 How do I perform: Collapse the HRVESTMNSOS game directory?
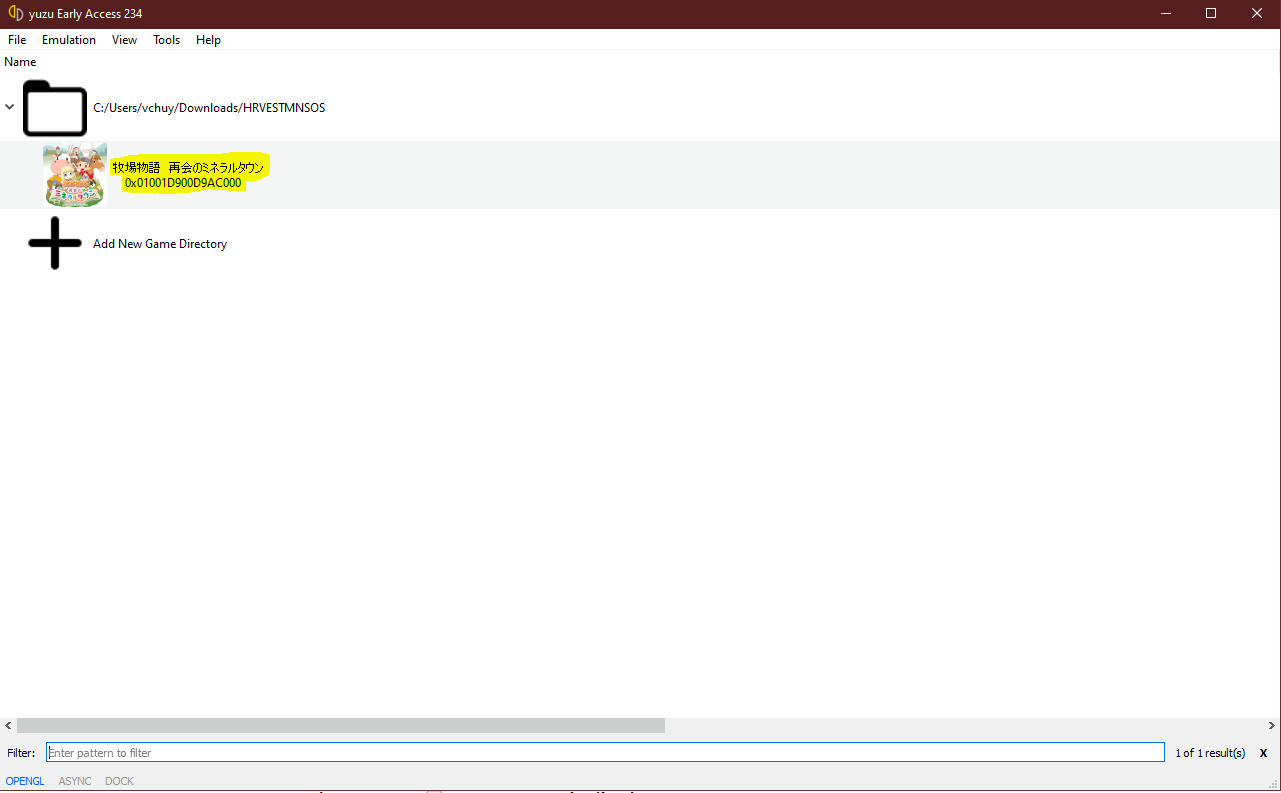tap(10, 107)
